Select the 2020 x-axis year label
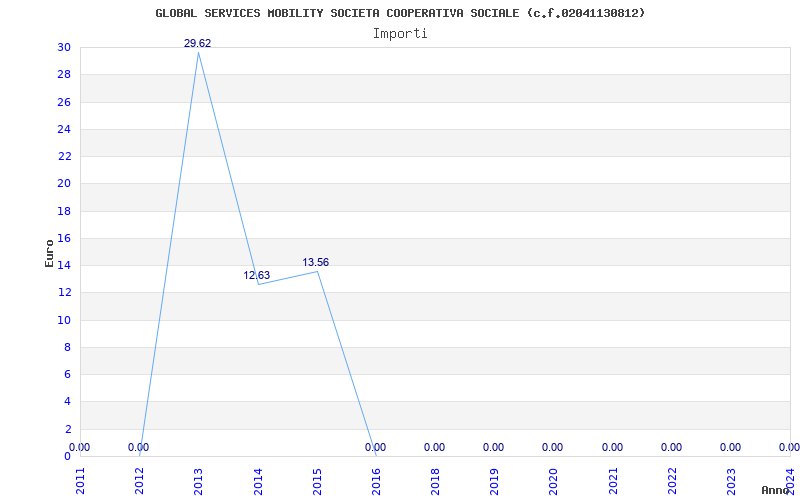 point(554,482)
